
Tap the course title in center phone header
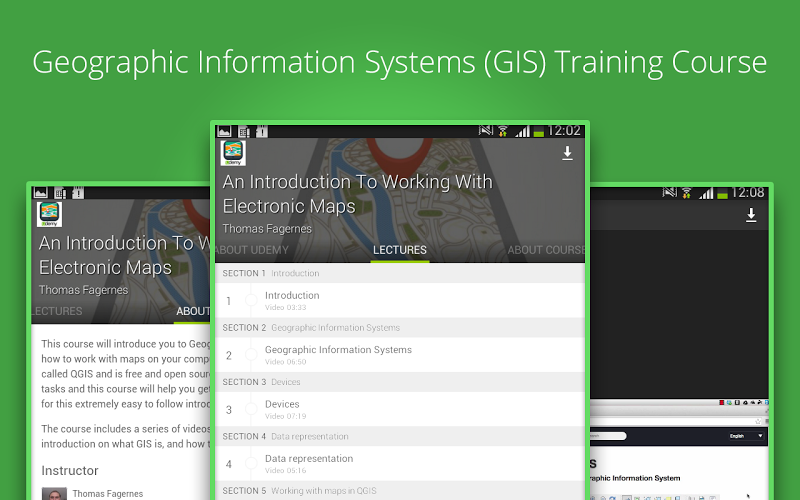[x=357, y=194]
